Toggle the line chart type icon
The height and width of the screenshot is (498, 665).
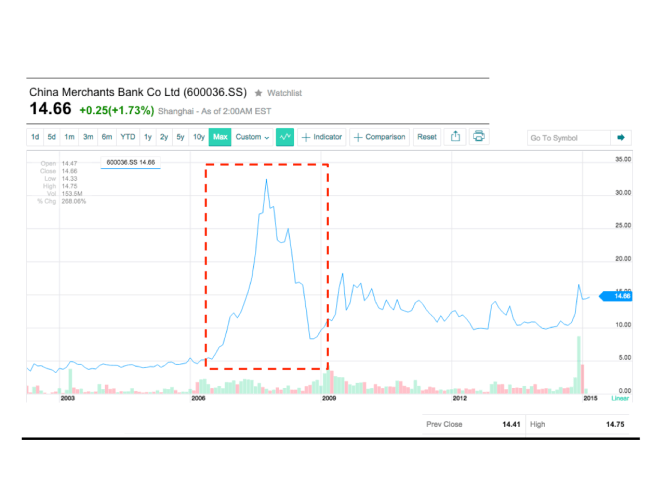[x=285, y=137]
